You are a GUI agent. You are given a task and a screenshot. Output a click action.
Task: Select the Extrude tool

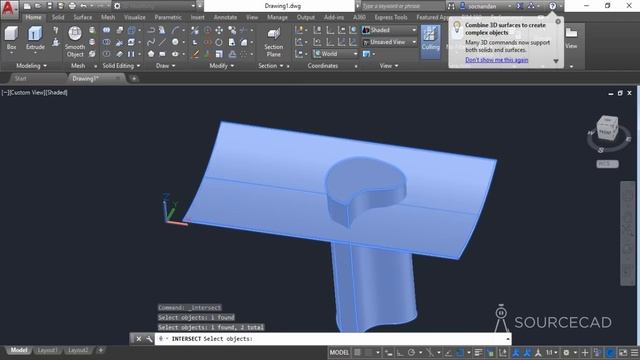tap(35, 38)
